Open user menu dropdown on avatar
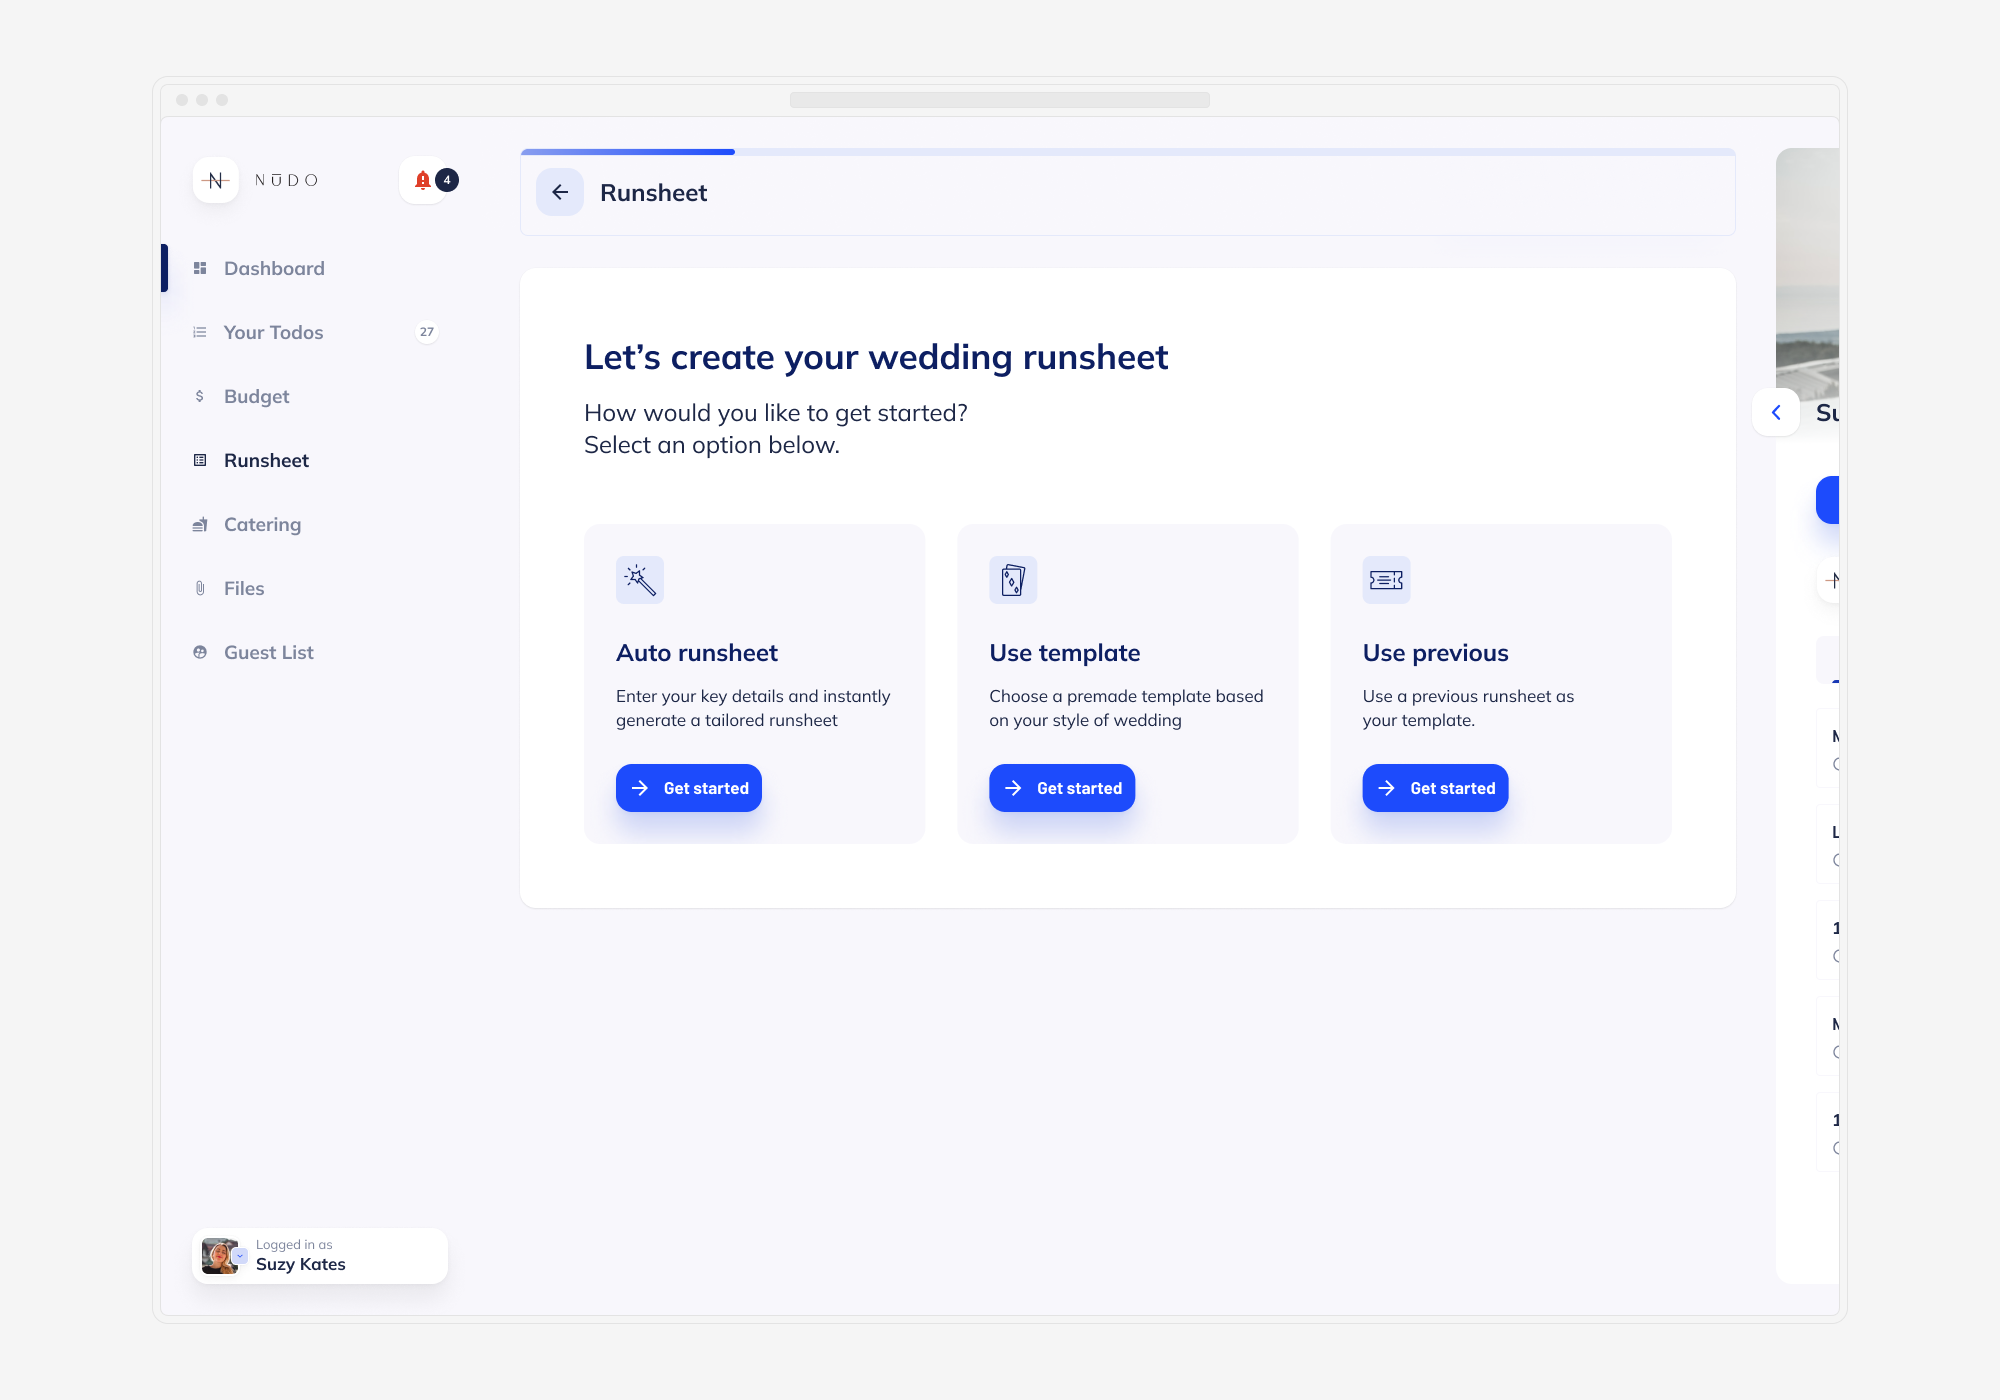This screenshot has width=2000, height=1400. point(240,1256)
